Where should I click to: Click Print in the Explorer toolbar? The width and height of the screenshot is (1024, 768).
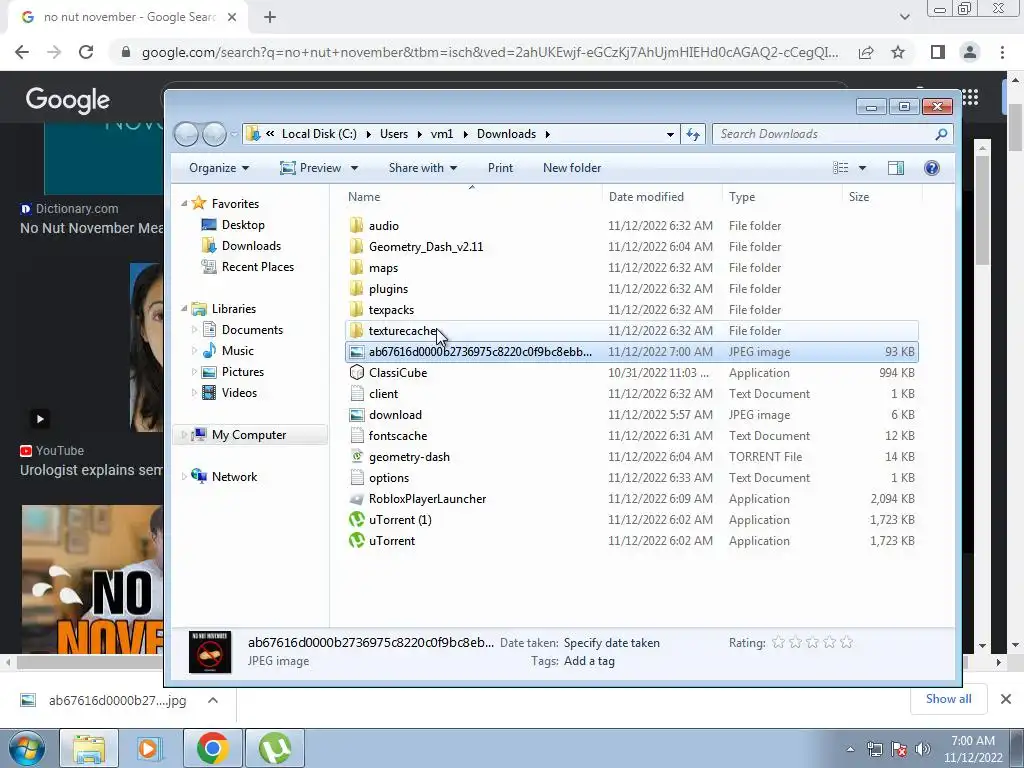(x=500, y=168)
